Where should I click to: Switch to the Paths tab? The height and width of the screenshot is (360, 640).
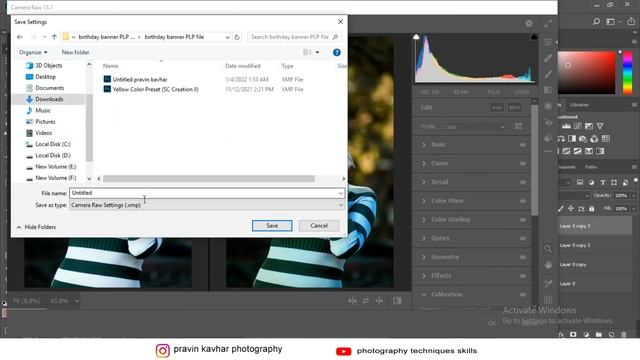(x=591, y=167)
